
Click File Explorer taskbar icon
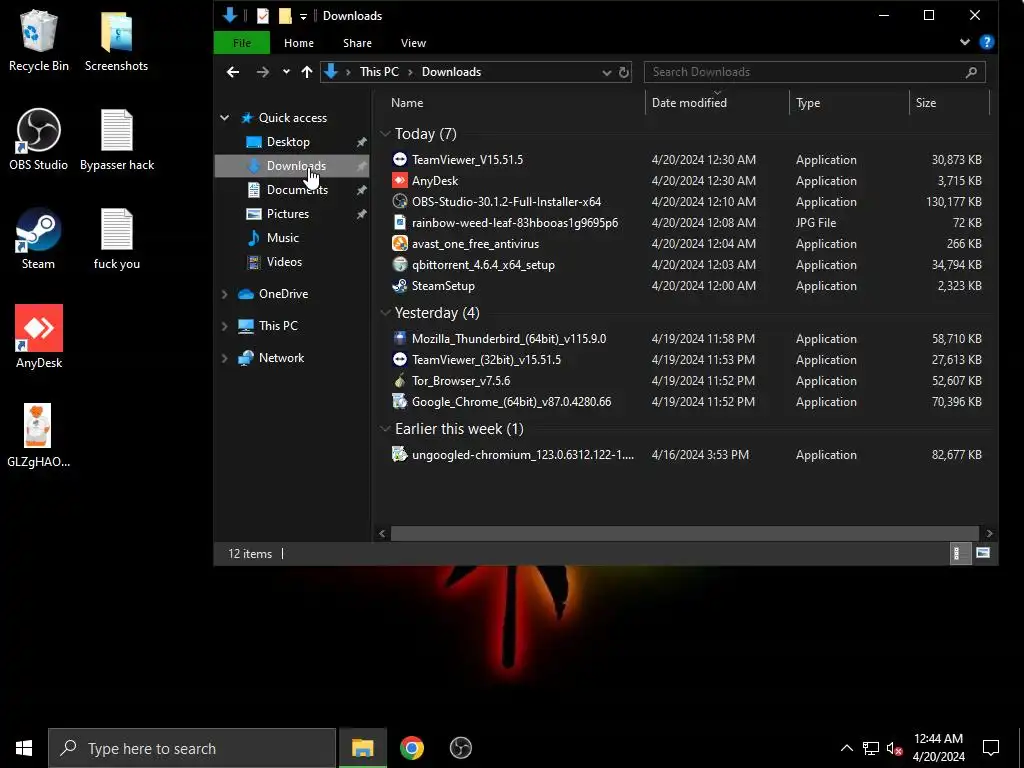pyautogui.click(x=362, y=748)
